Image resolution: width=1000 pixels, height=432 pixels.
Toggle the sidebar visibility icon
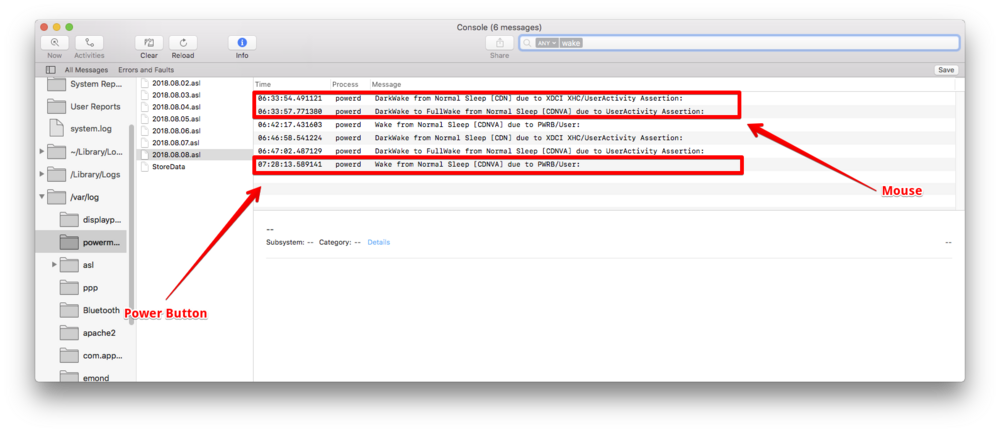pos(50,70)
